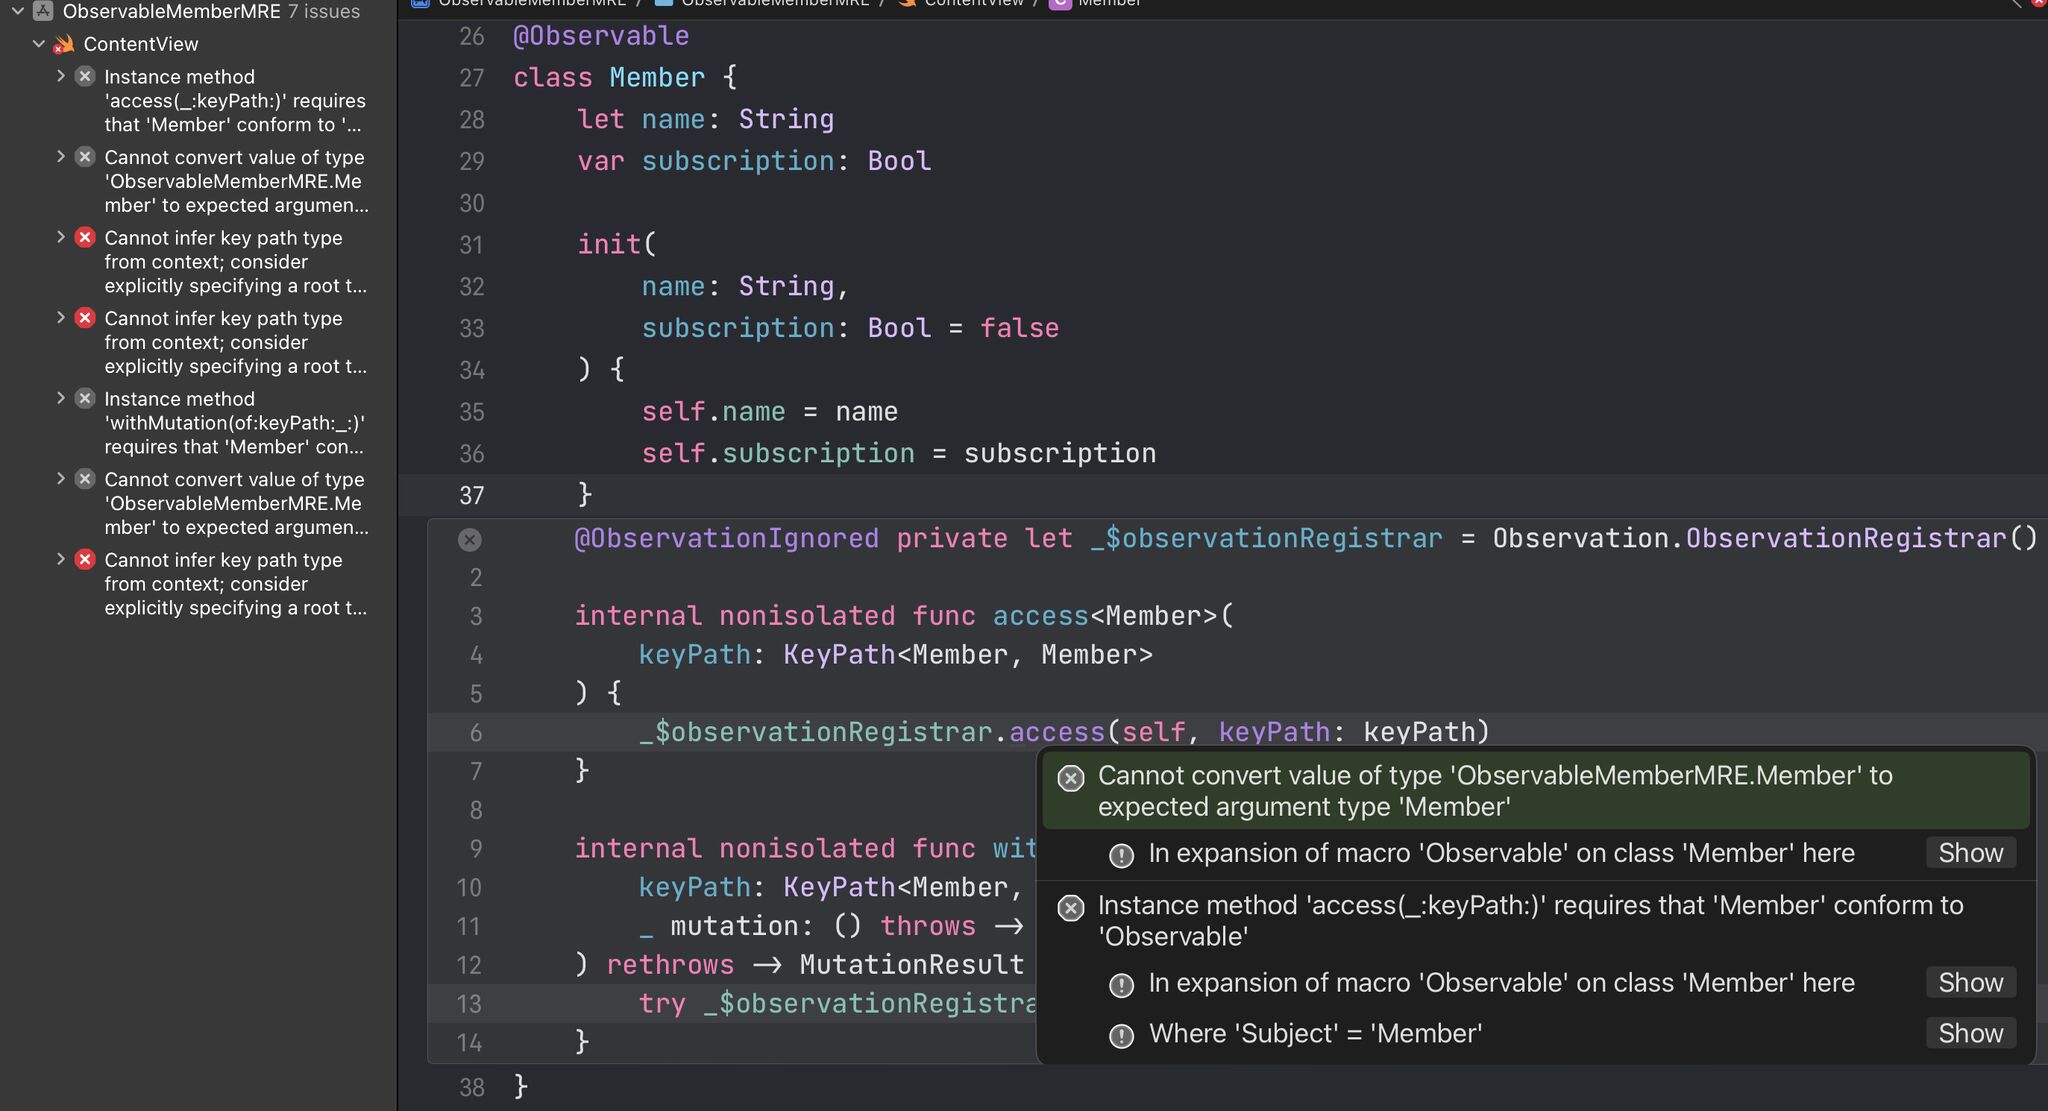Click line number 37 in the gutter
The height and width of the screenshot is (1111, 2048).
pyautogui.click(x=471, y=496)
